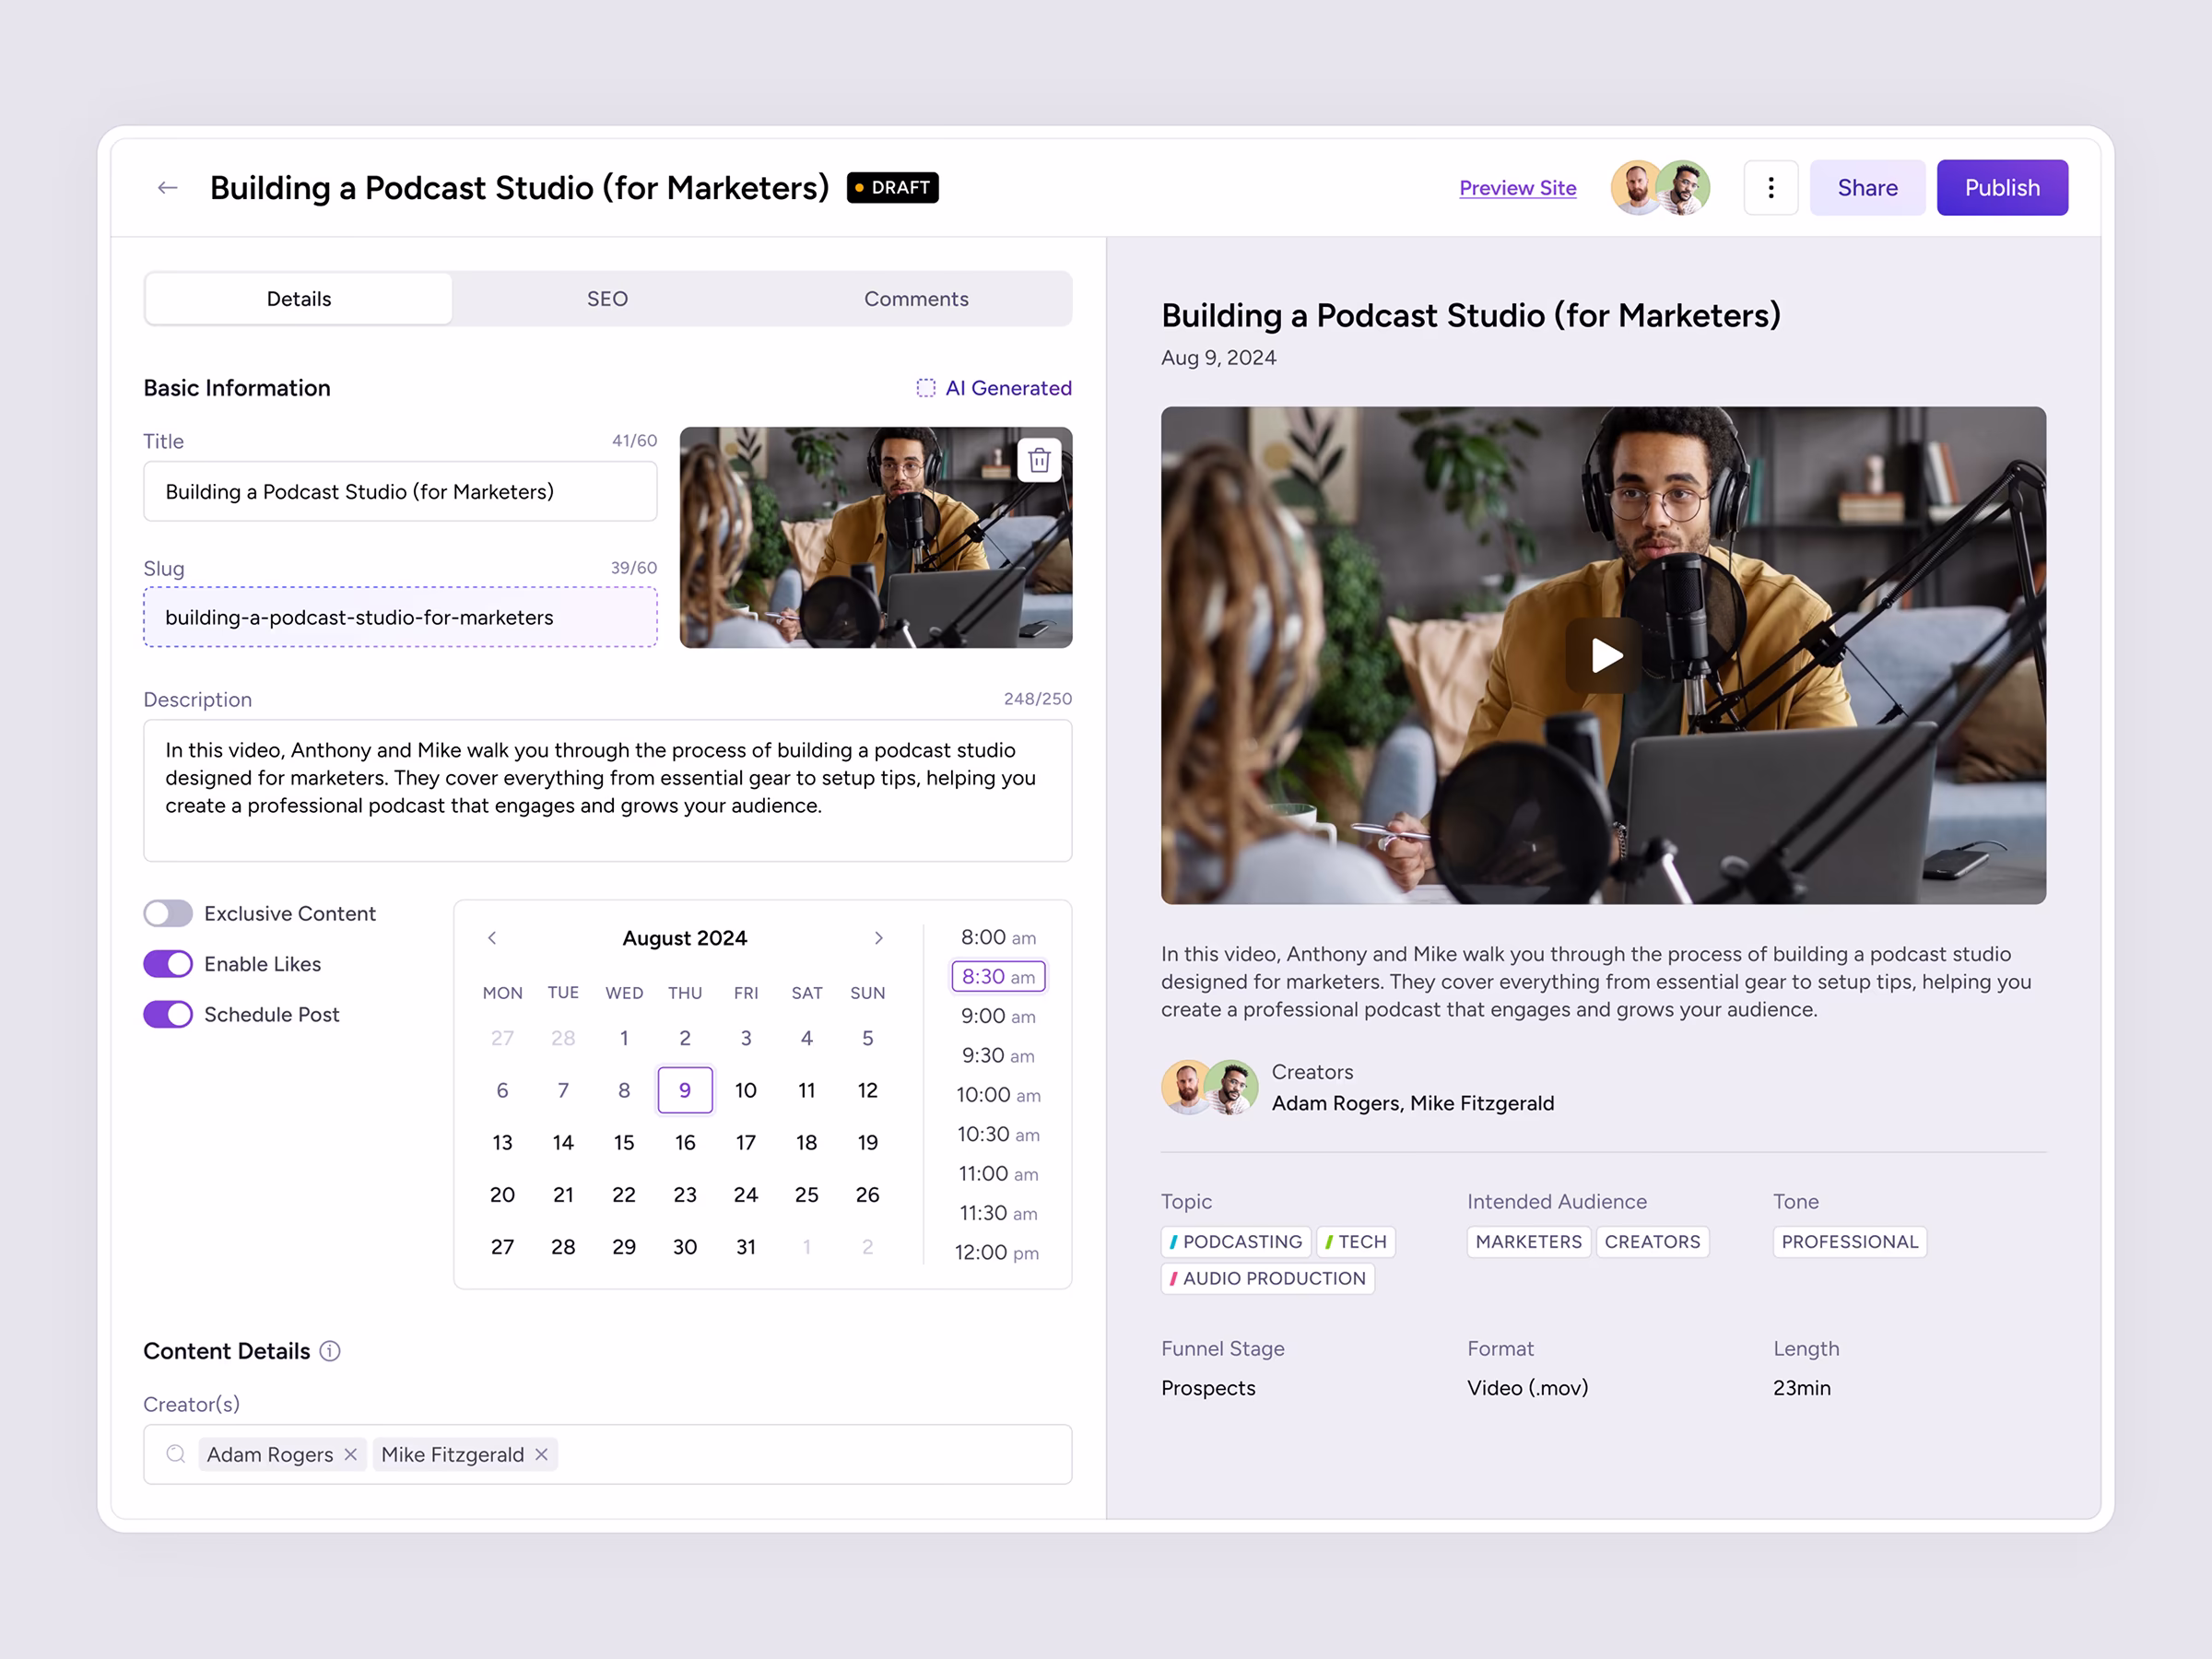Click the CREATORS audience tag
This screenshot has height=1659, width=2212.
pyautogui.click(x=1652, y=1241)
